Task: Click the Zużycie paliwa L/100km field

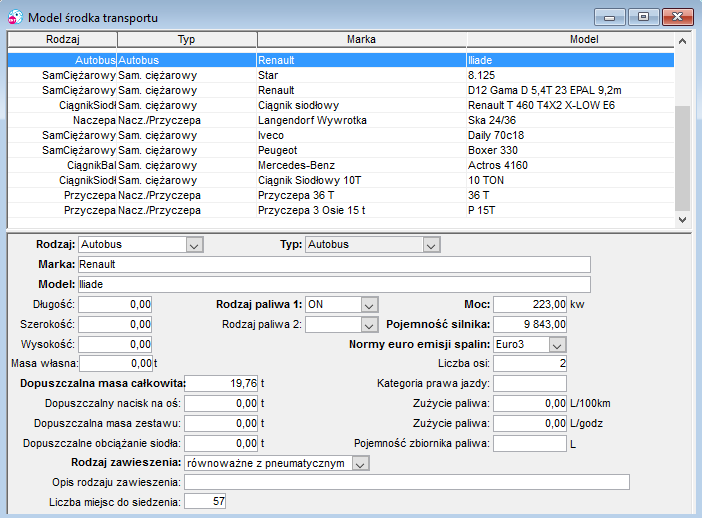Action: click(x=530, y=403)
